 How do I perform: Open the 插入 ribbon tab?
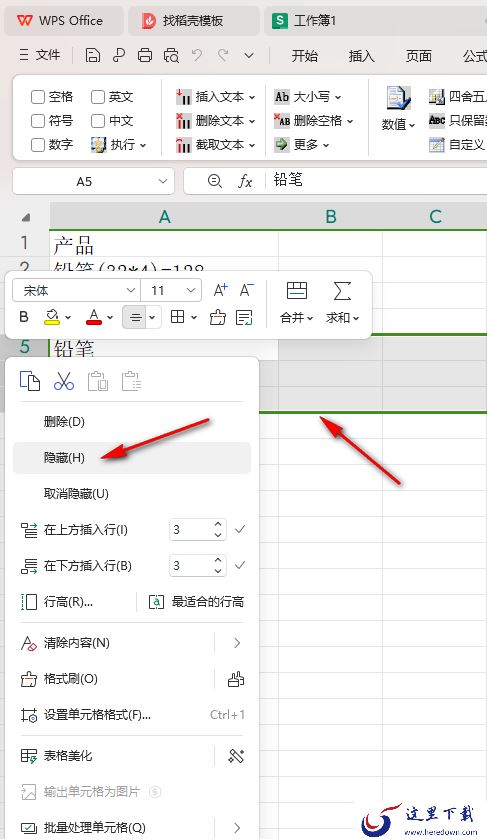(362, 56)
